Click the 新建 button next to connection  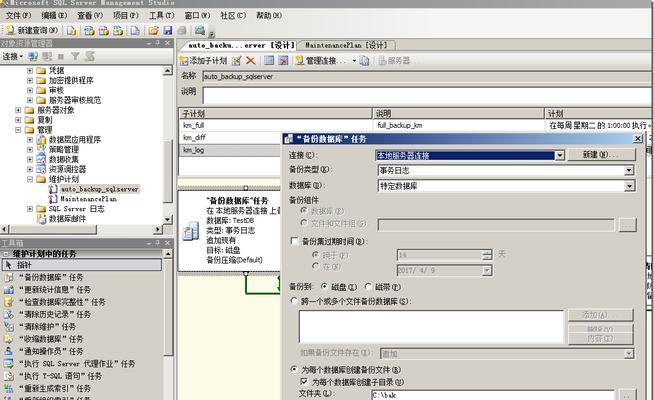coord(601,155)
